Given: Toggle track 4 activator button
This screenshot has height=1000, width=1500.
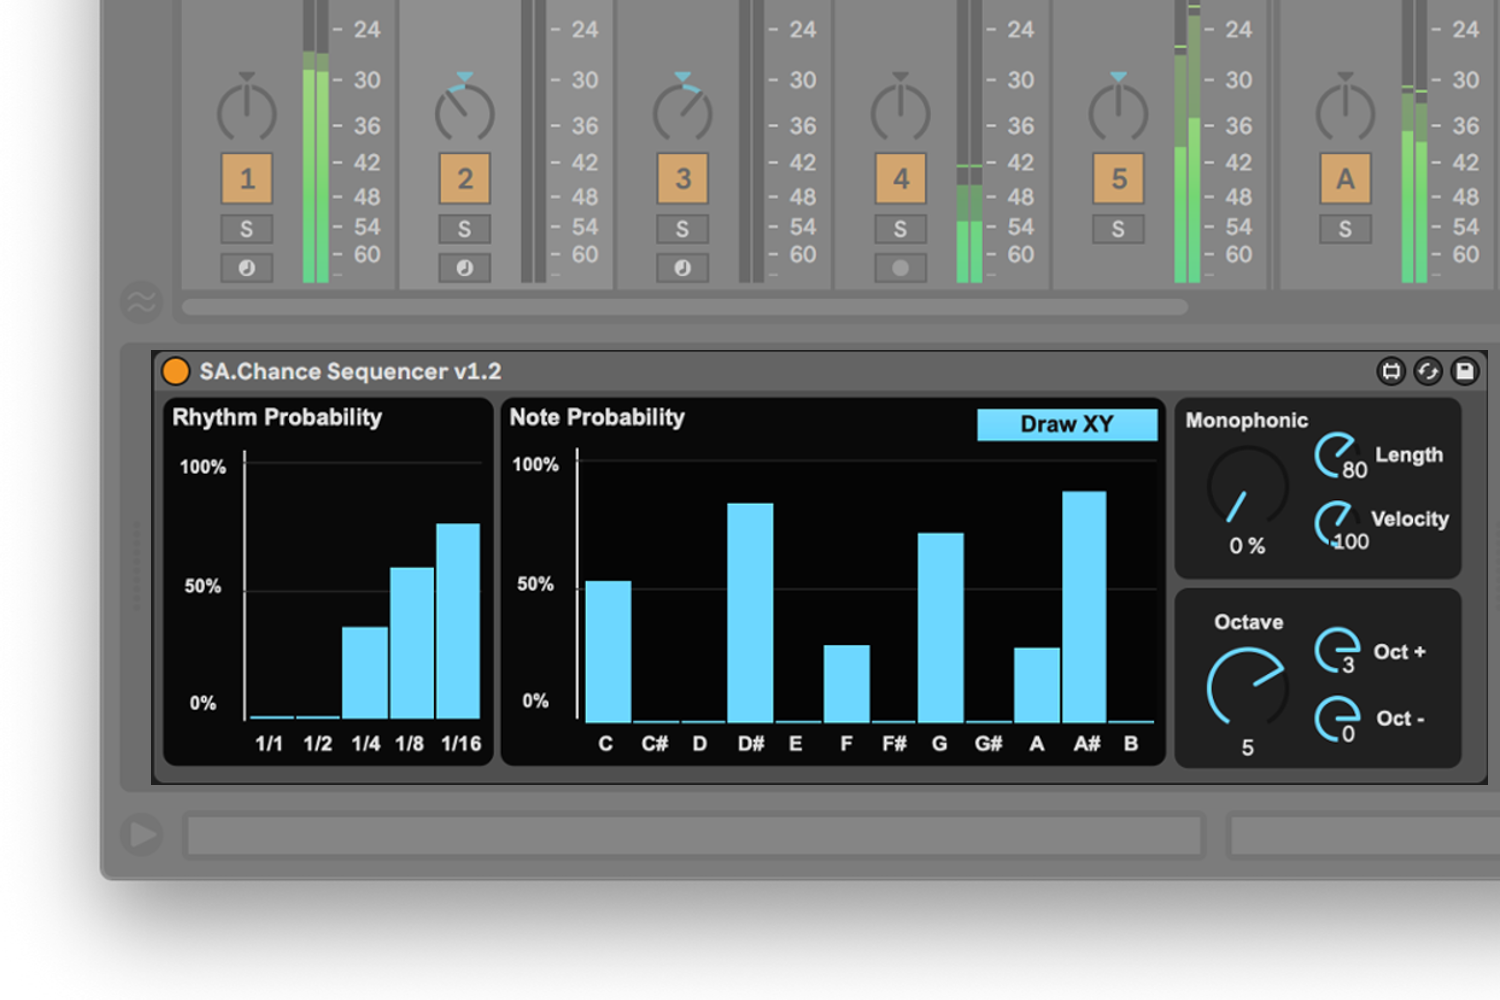Looking at the screenshot, I should click(x=901, y=179).
